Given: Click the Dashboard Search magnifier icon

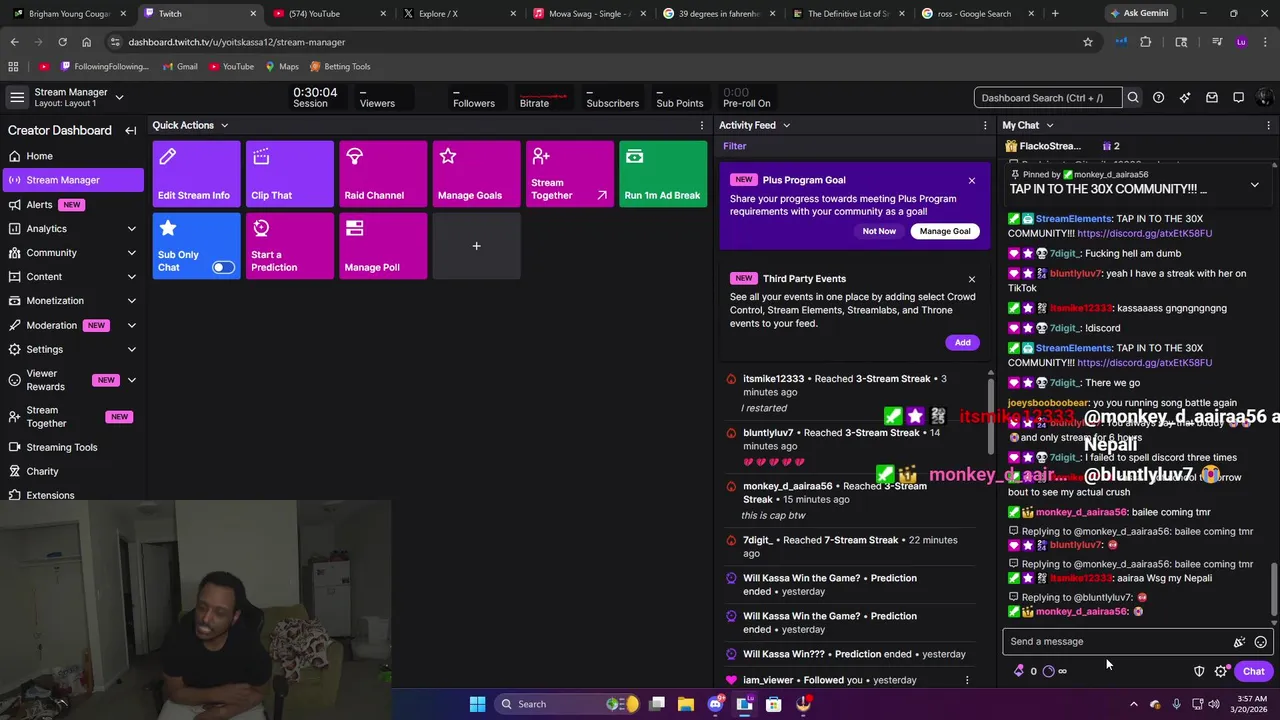Looking at the screenshot, I should click(1133, 98).
